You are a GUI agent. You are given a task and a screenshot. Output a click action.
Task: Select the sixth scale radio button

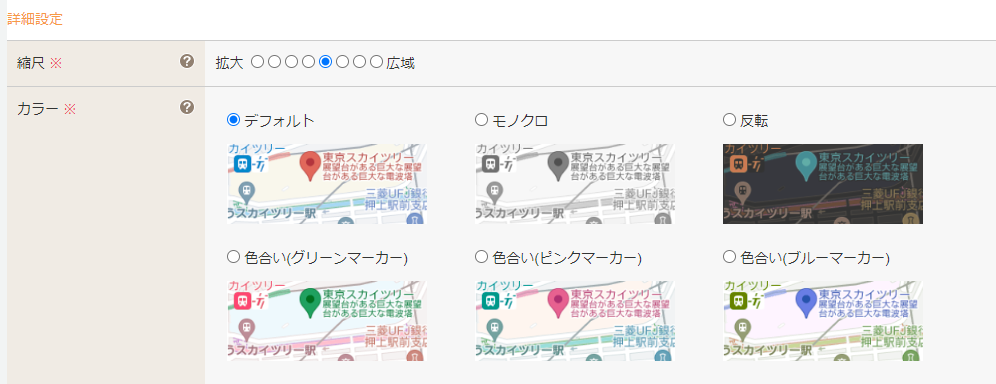point(342,62)
